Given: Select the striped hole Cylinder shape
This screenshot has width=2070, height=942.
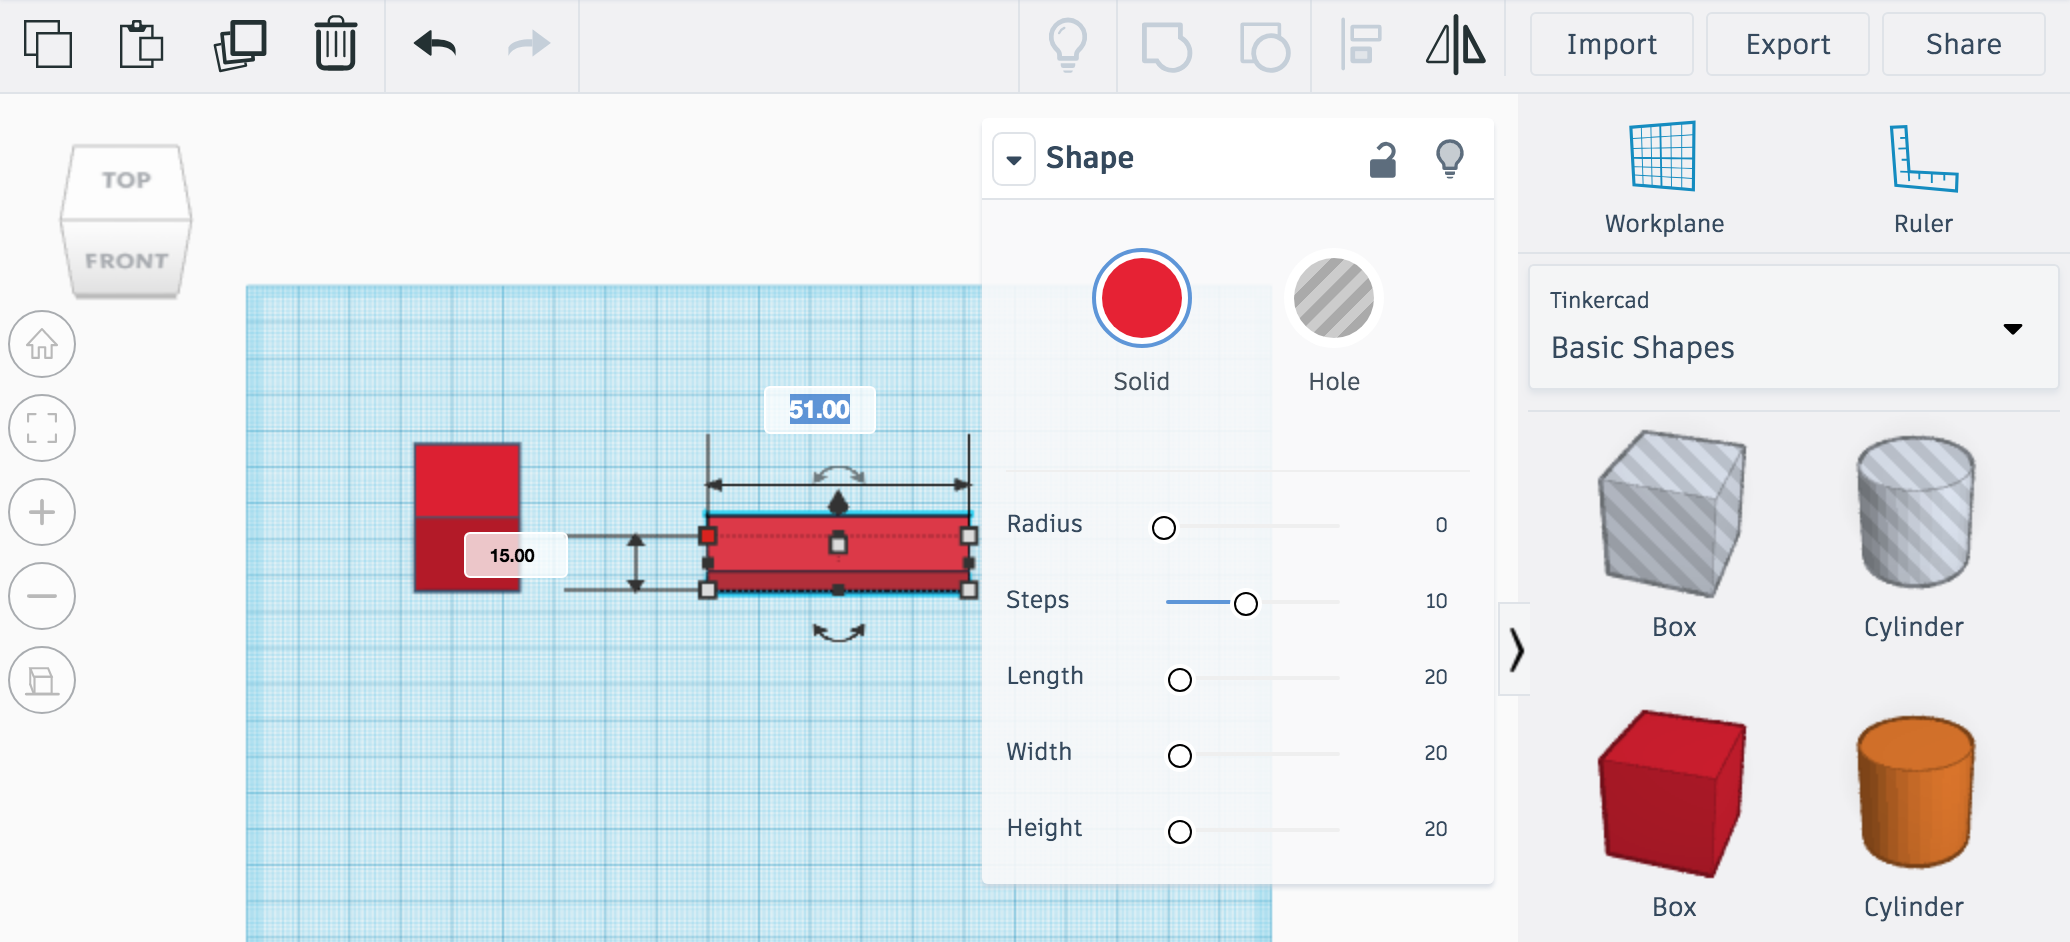Looking at the screenshot, I should click(1914, 512).
